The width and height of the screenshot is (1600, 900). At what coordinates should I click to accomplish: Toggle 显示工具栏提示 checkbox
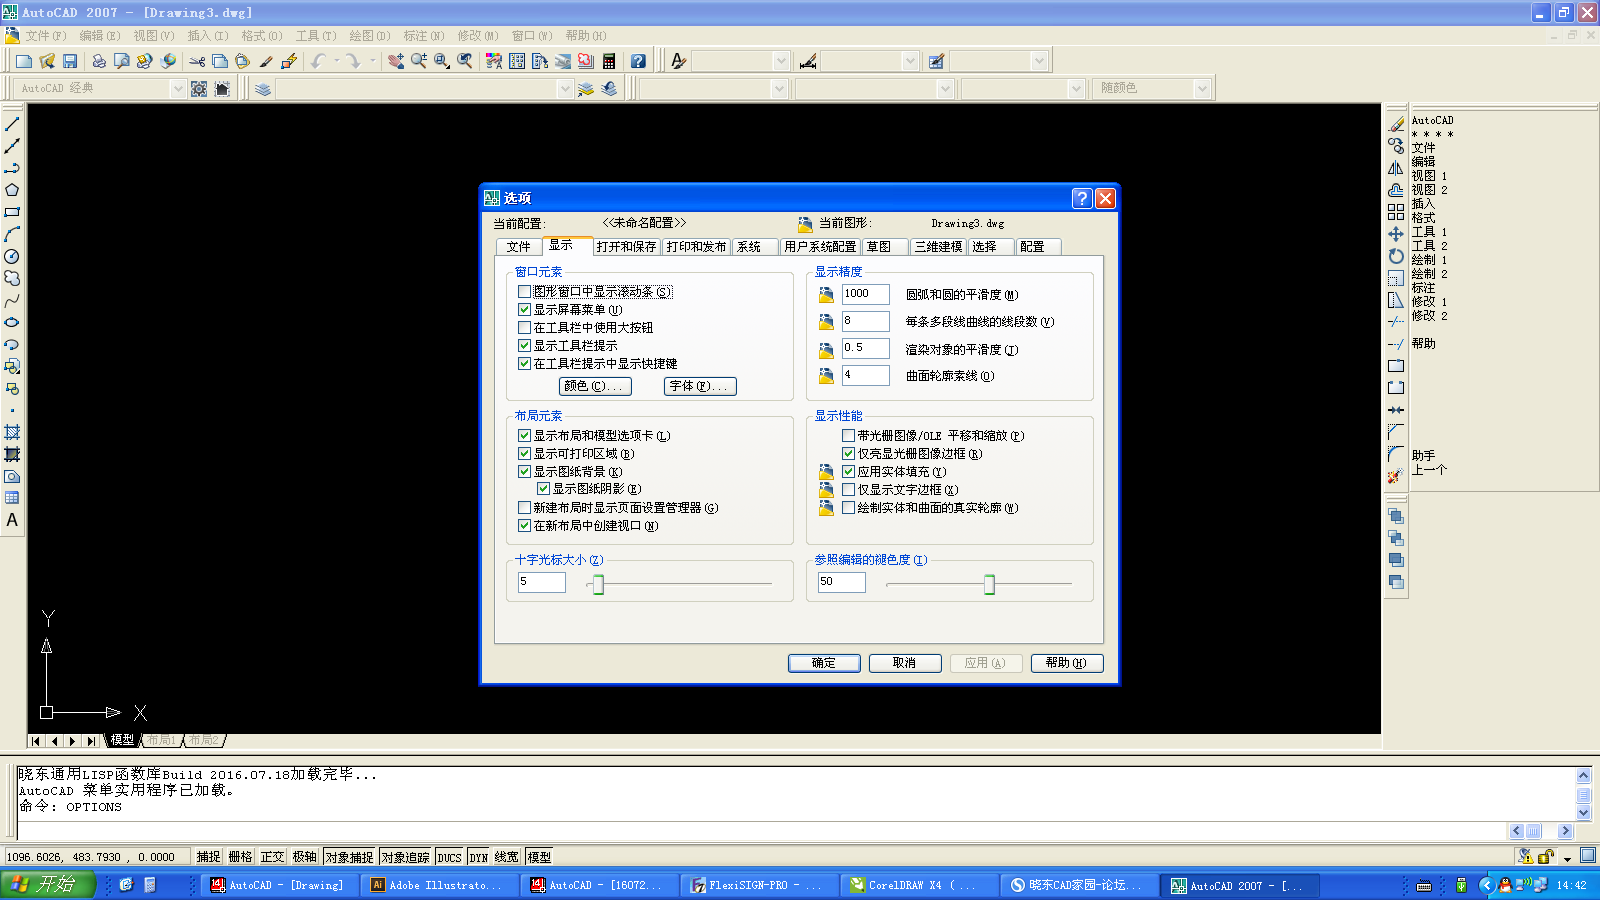tap(524, 346)
